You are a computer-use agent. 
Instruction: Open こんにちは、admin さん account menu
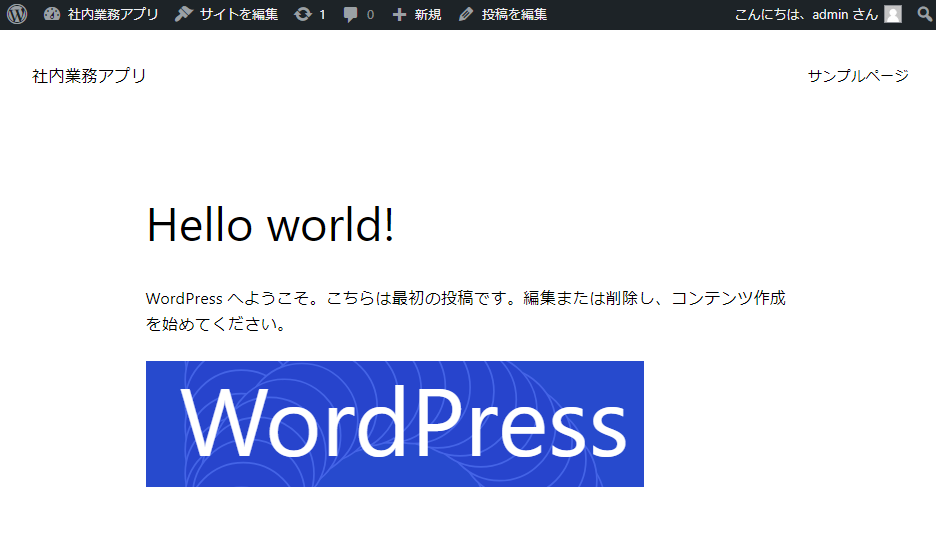[x=818, y=14]
